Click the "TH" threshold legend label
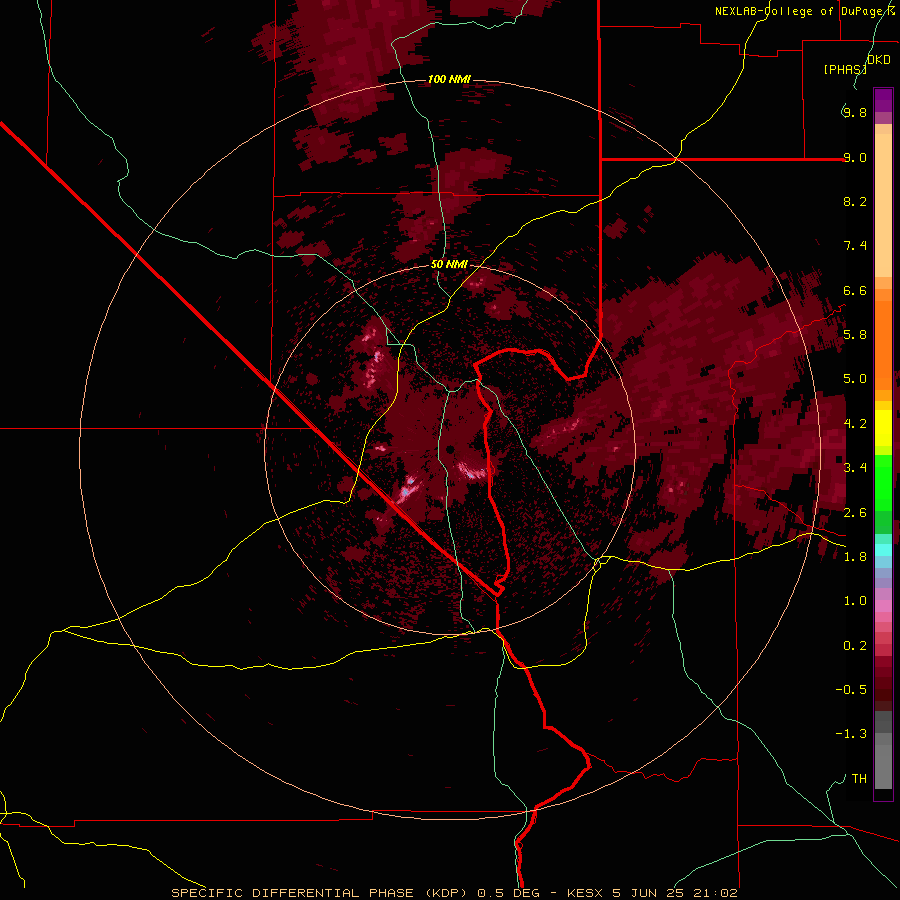 859,778
